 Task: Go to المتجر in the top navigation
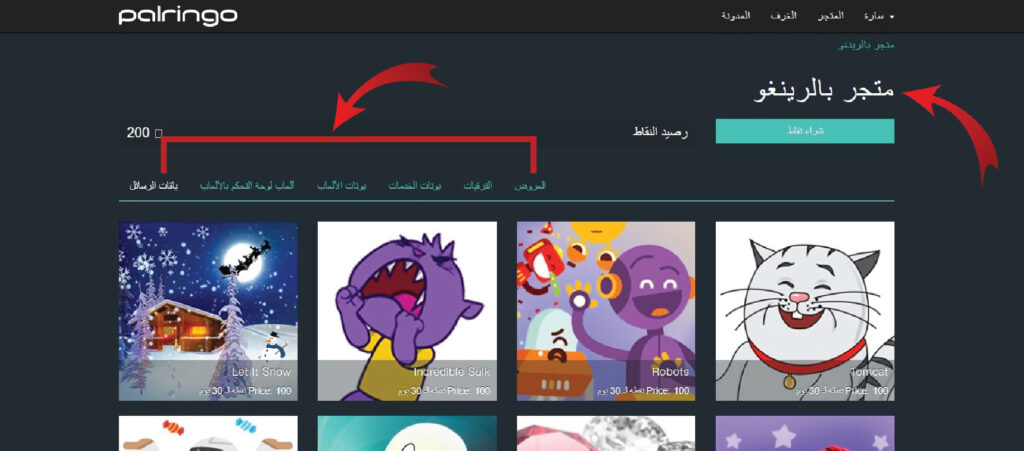point(830,16)
